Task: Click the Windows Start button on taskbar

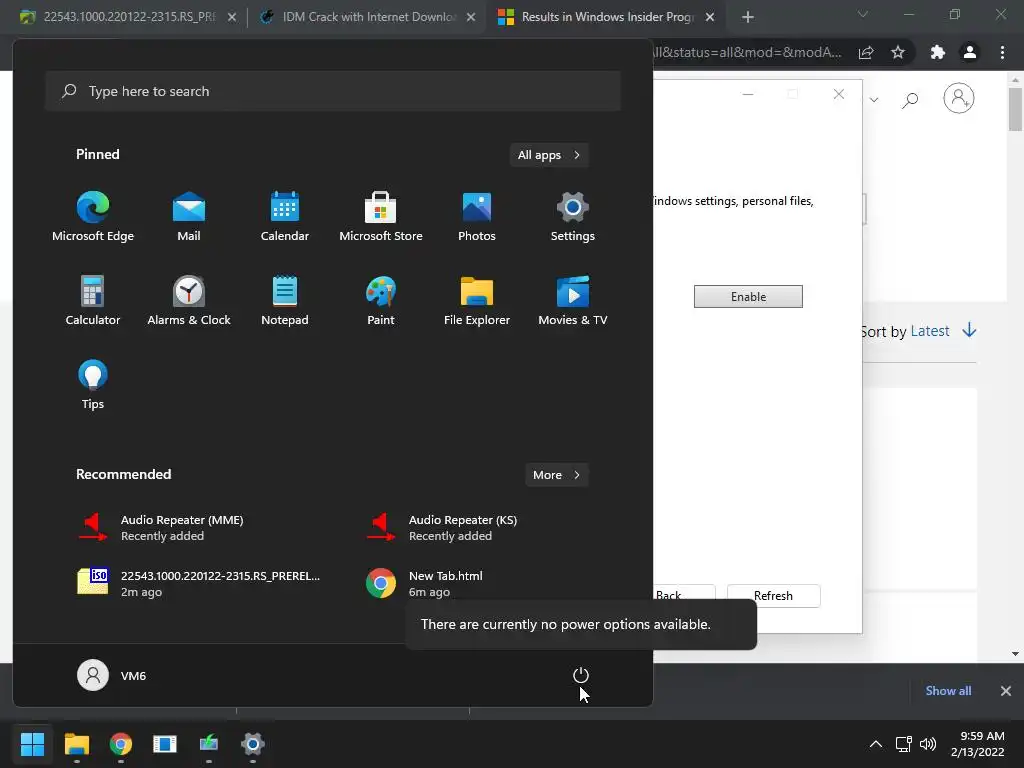Action: pyautogui.click(x=32, y=744)
